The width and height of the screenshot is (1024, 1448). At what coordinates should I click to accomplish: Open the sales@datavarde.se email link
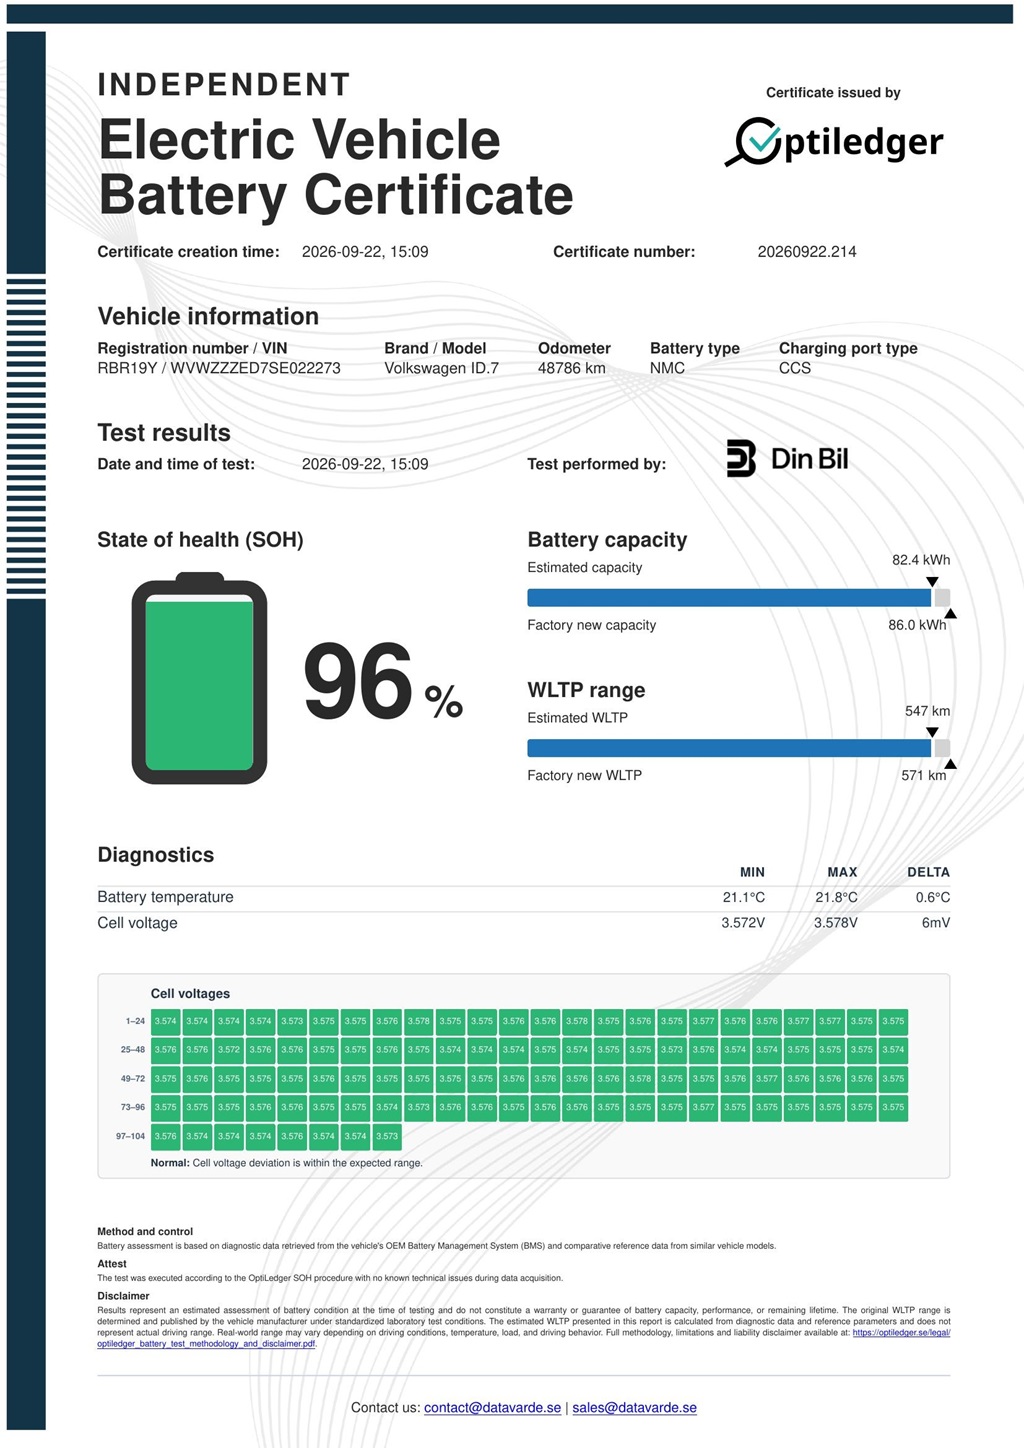pos(634,1408)
